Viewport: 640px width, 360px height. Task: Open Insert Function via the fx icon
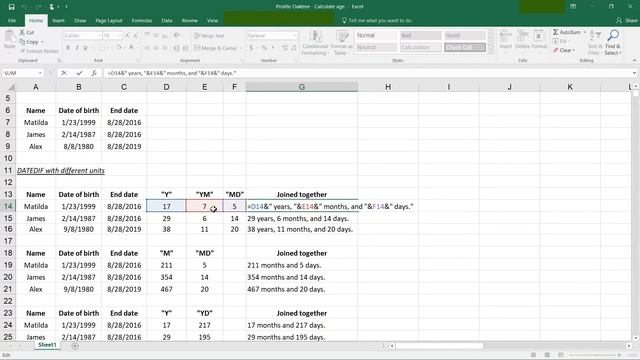94,73
